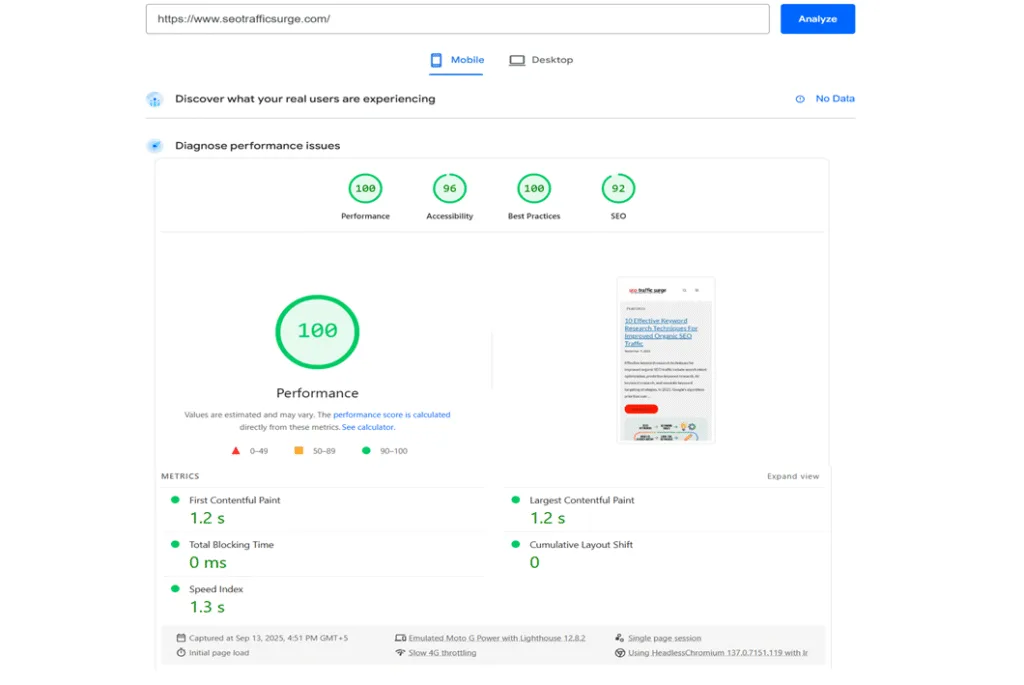The image size is (1024, 685).
Task: Click Emulated Moto G Power device info
Action: coord(496,638)
